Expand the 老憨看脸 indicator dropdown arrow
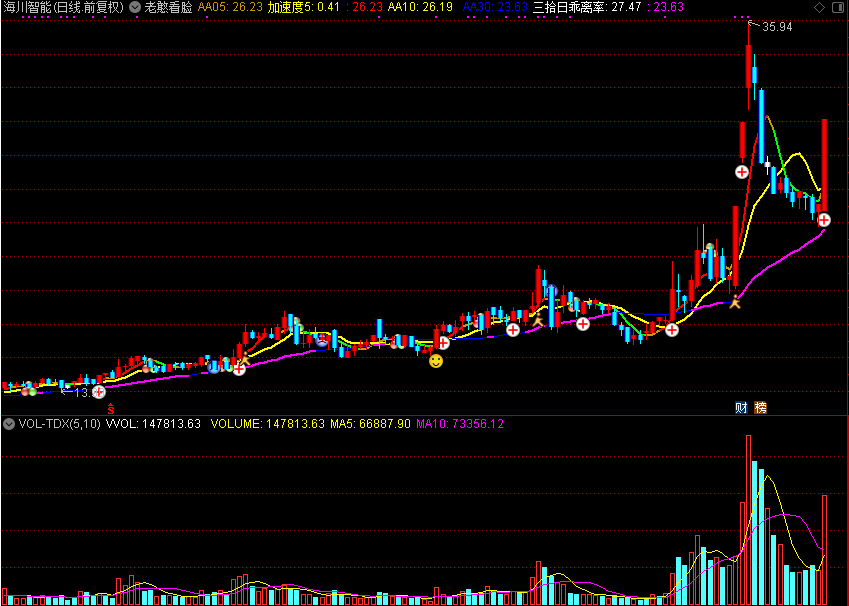 click(x=135, y=7)
